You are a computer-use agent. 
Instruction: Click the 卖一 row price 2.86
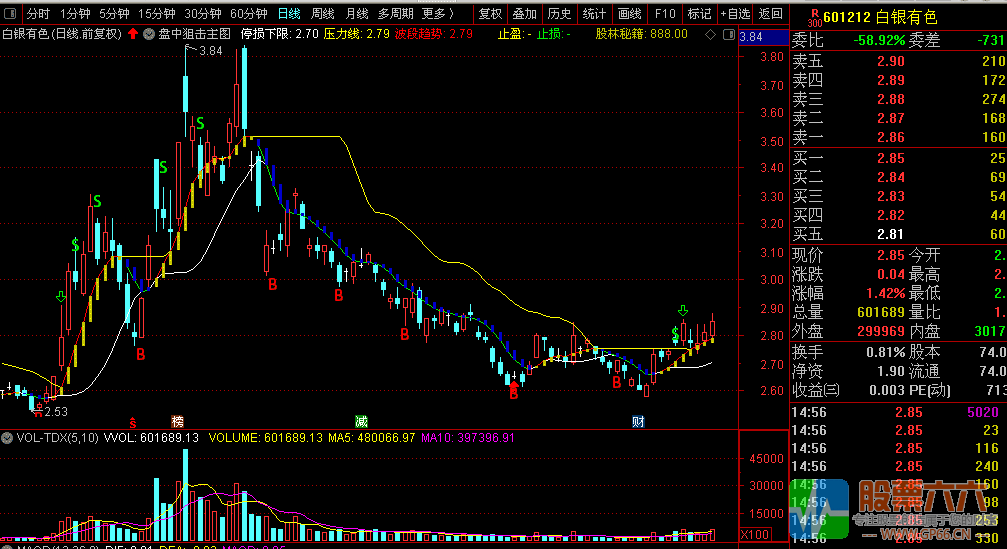click(x=891, y=137)
